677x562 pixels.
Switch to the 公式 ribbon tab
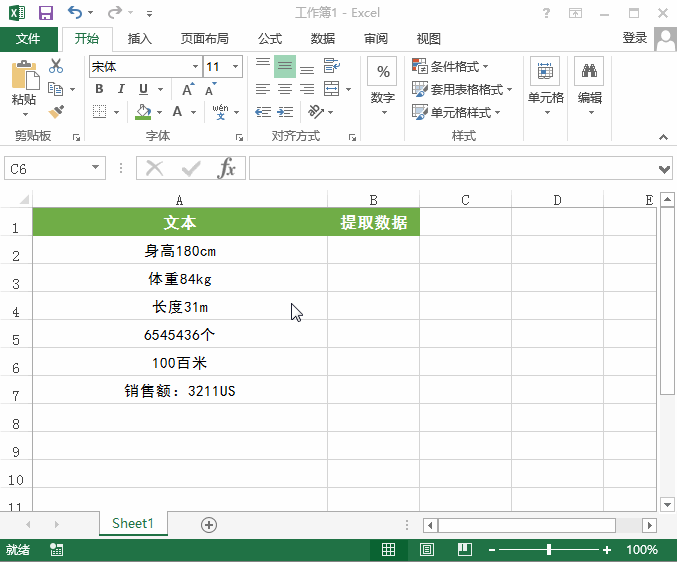[270, 39]
